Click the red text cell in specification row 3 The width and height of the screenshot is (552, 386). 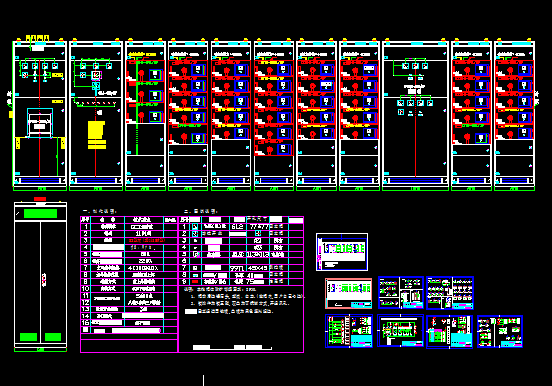tap(146, 241)
